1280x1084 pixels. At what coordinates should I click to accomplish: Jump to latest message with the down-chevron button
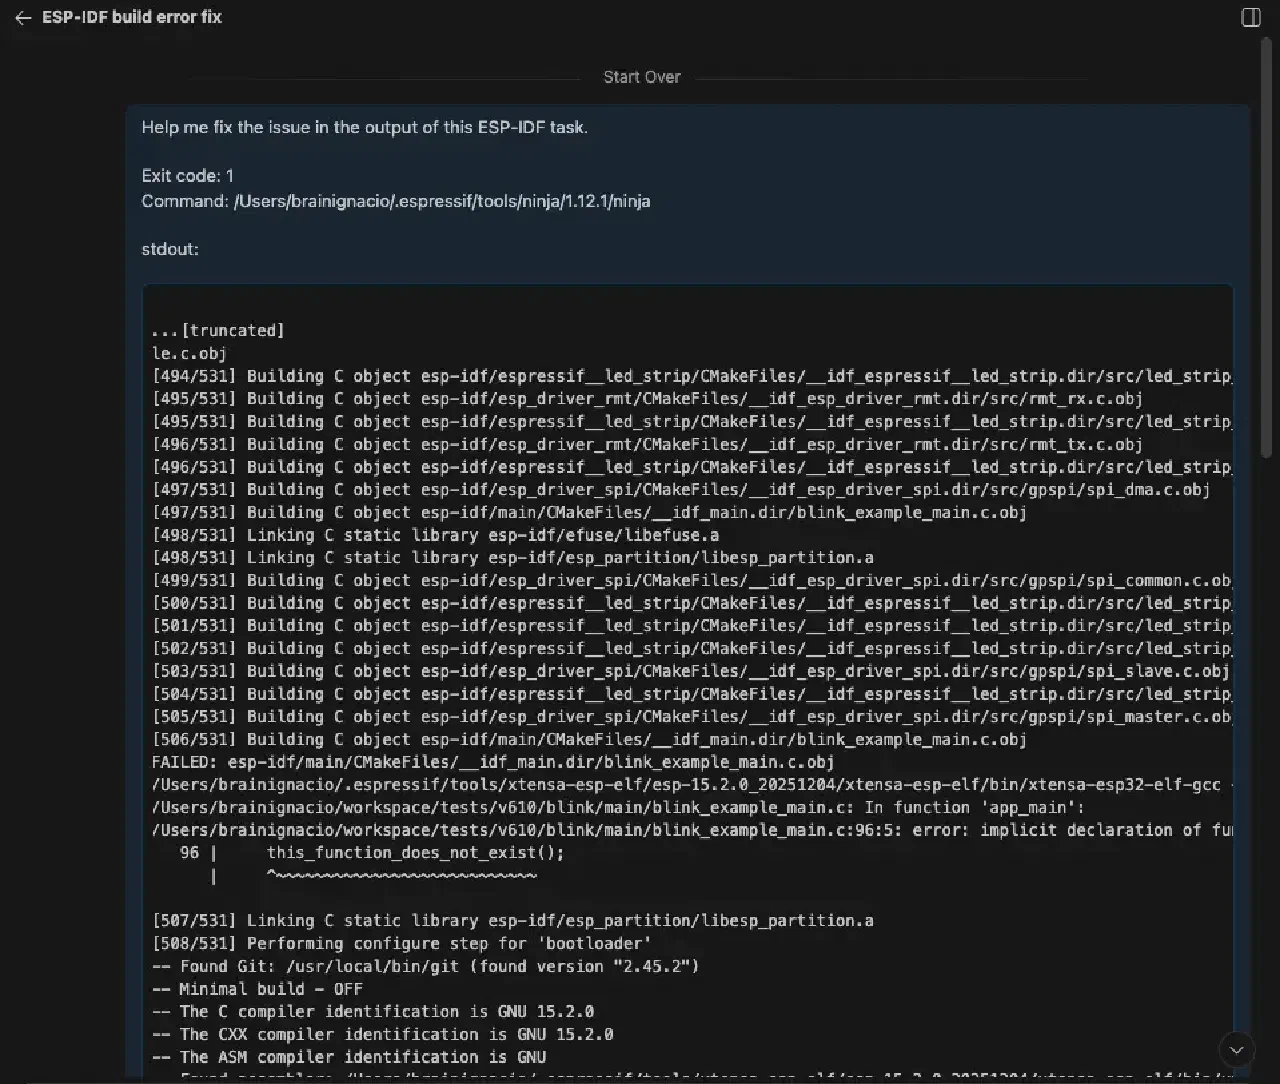pyautogui.click(x=1237, y=1050)
